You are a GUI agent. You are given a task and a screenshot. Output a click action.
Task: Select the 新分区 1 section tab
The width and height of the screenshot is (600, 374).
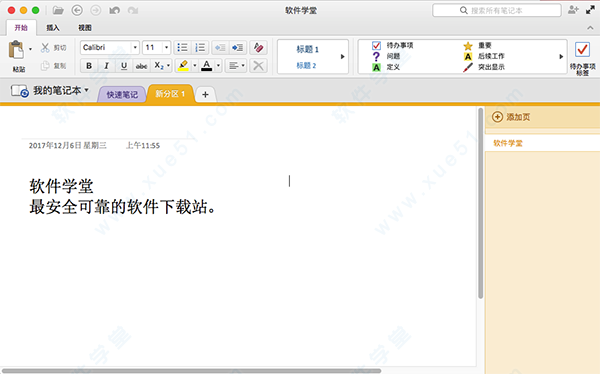point(170,94)
